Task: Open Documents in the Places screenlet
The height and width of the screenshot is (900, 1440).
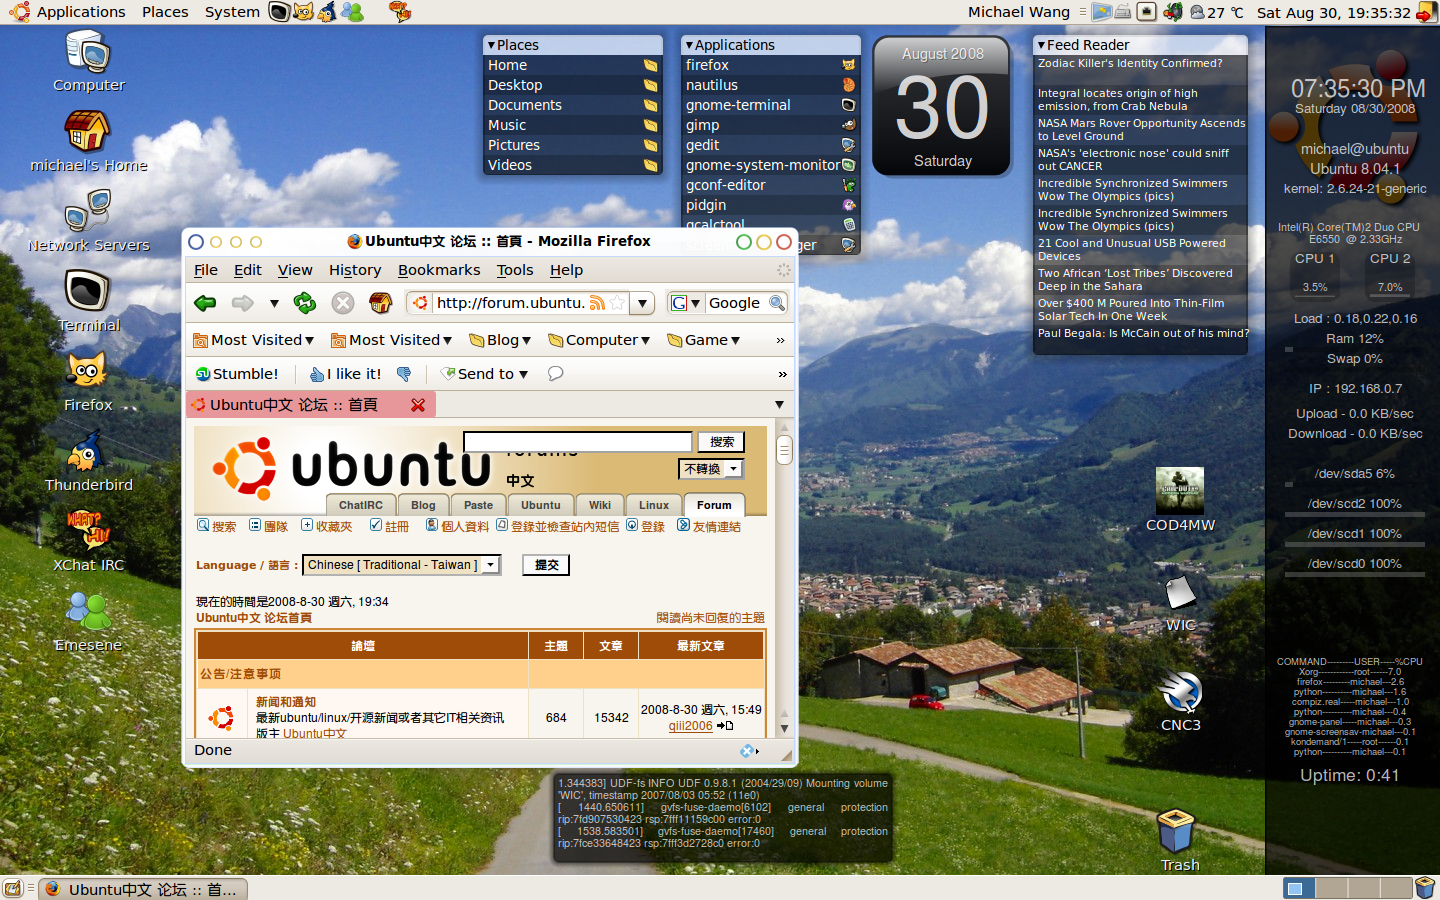Action: (x=573, y=105)
